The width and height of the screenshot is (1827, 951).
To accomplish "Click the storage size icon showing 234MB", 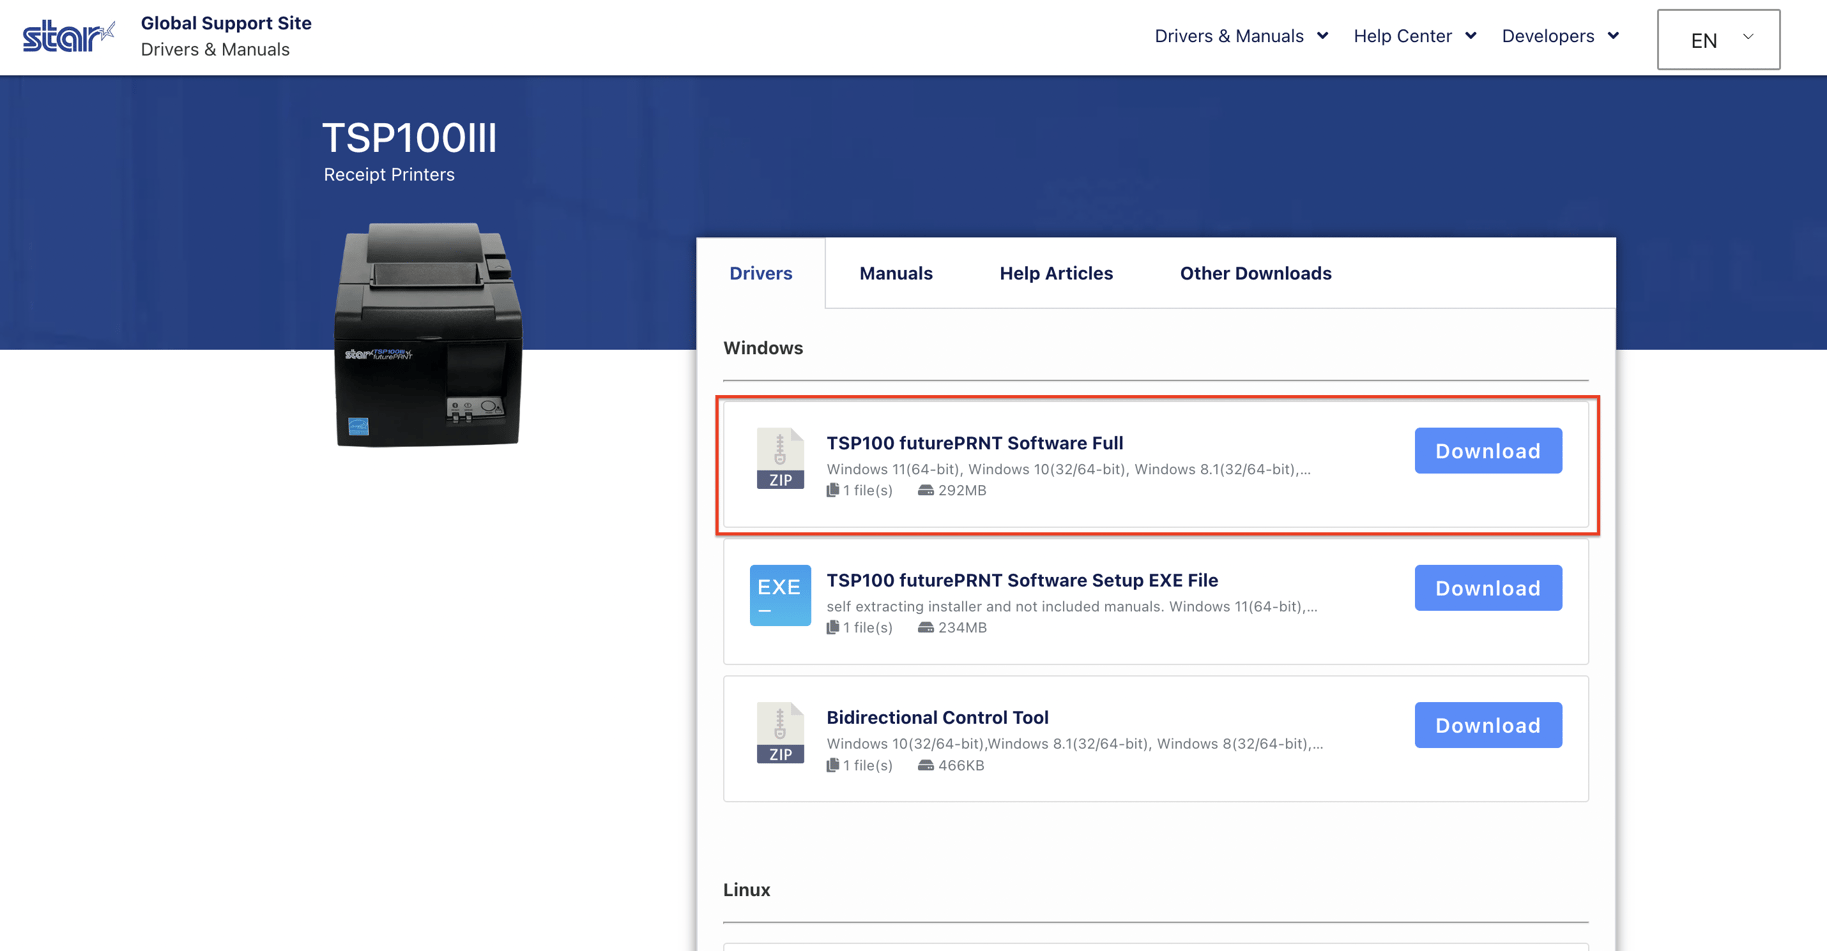I will click(925, 627).
